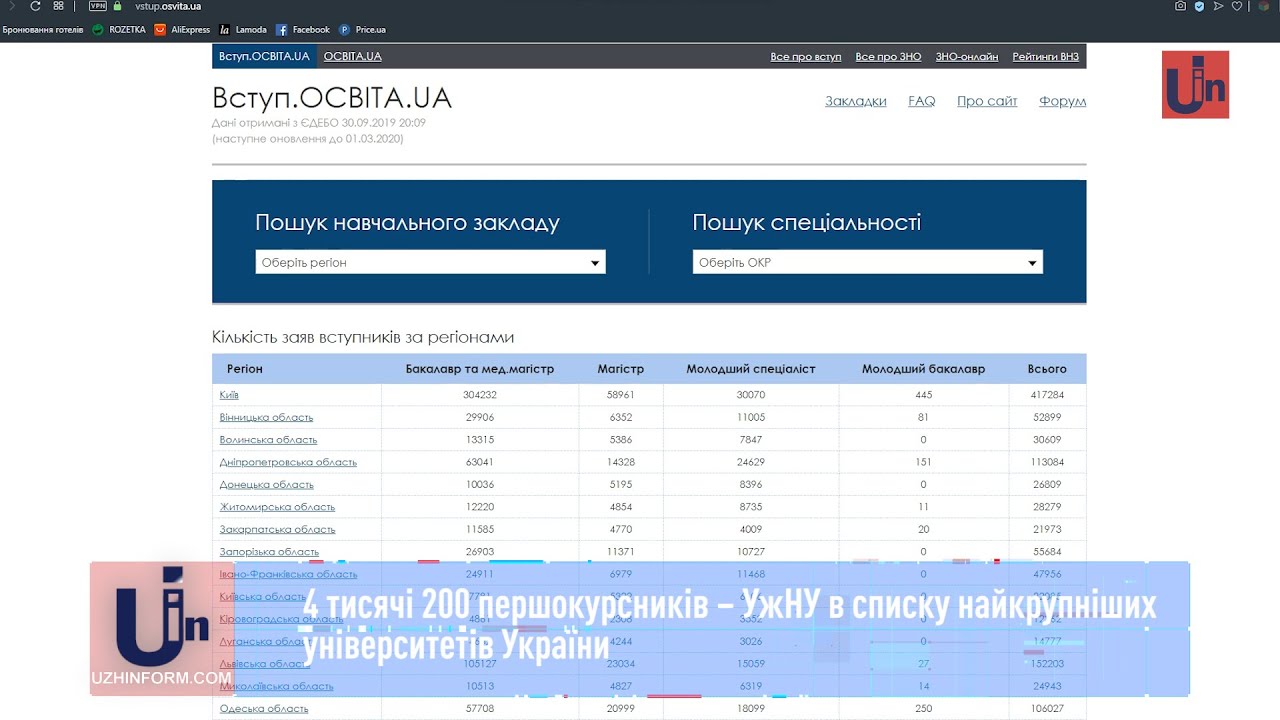Select the Вступ.ОСВІТА.UA tab

[x=264, y=56]
